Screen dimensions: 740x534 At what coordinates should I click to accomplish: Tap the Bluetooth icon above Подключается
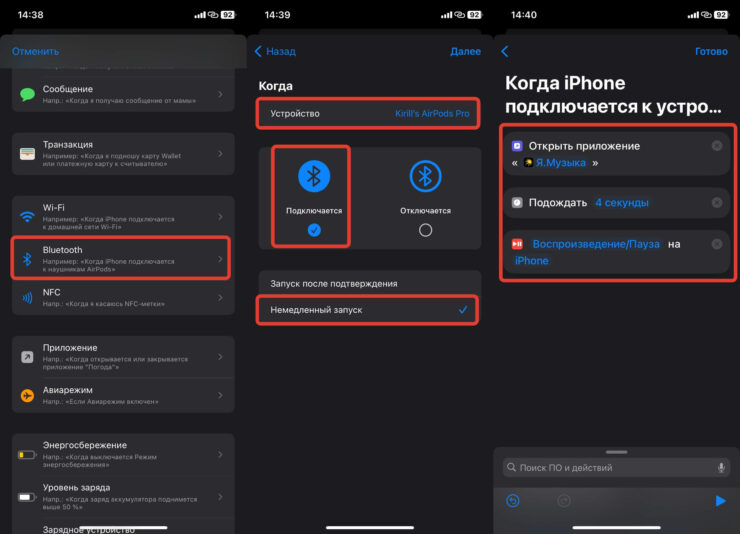point(313,176)
